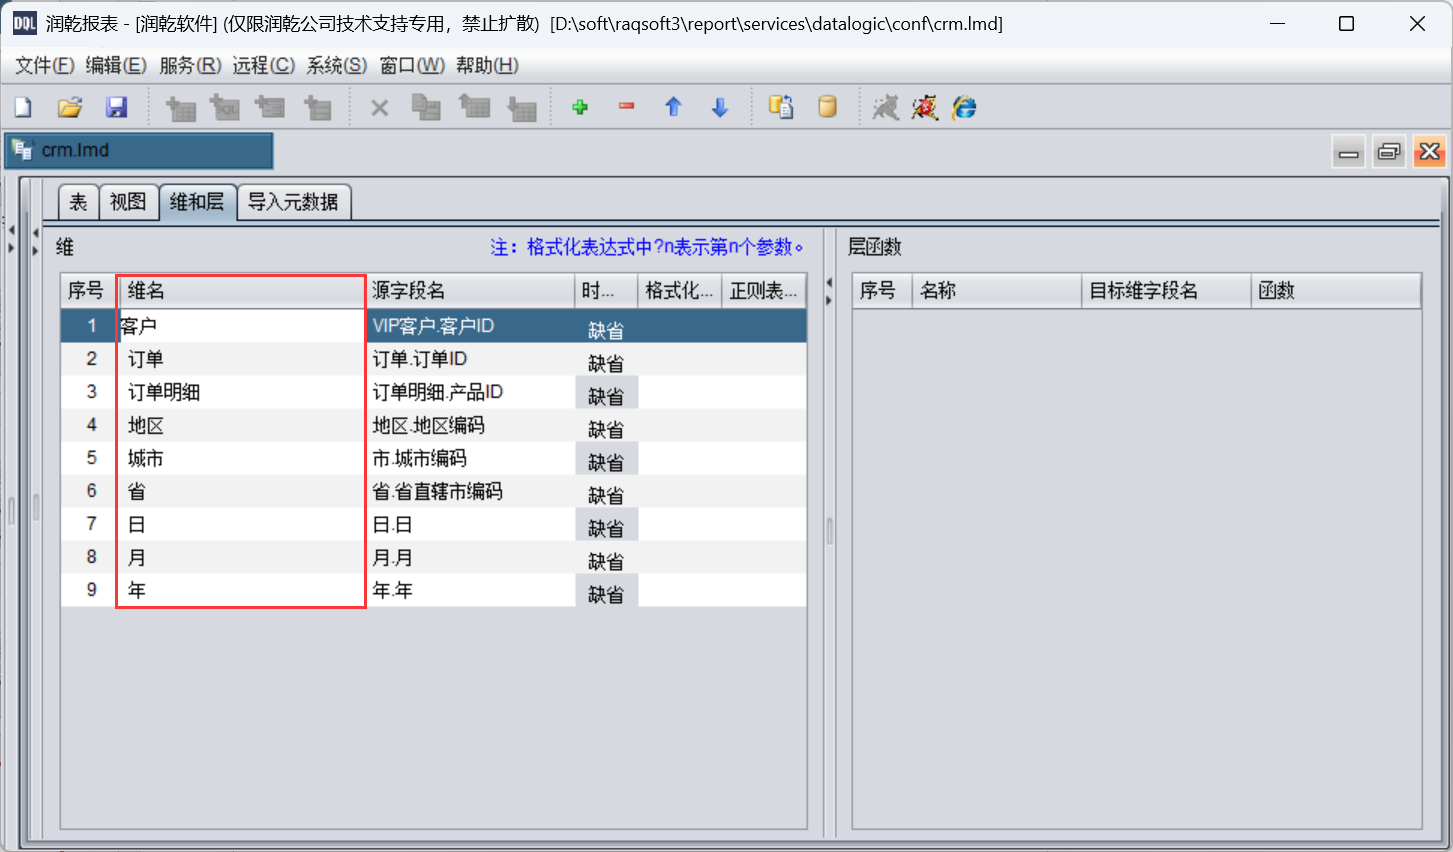1453x852 pixels.
Task: Click the 源字段名 column header
Action: click(x=470, y=291)
